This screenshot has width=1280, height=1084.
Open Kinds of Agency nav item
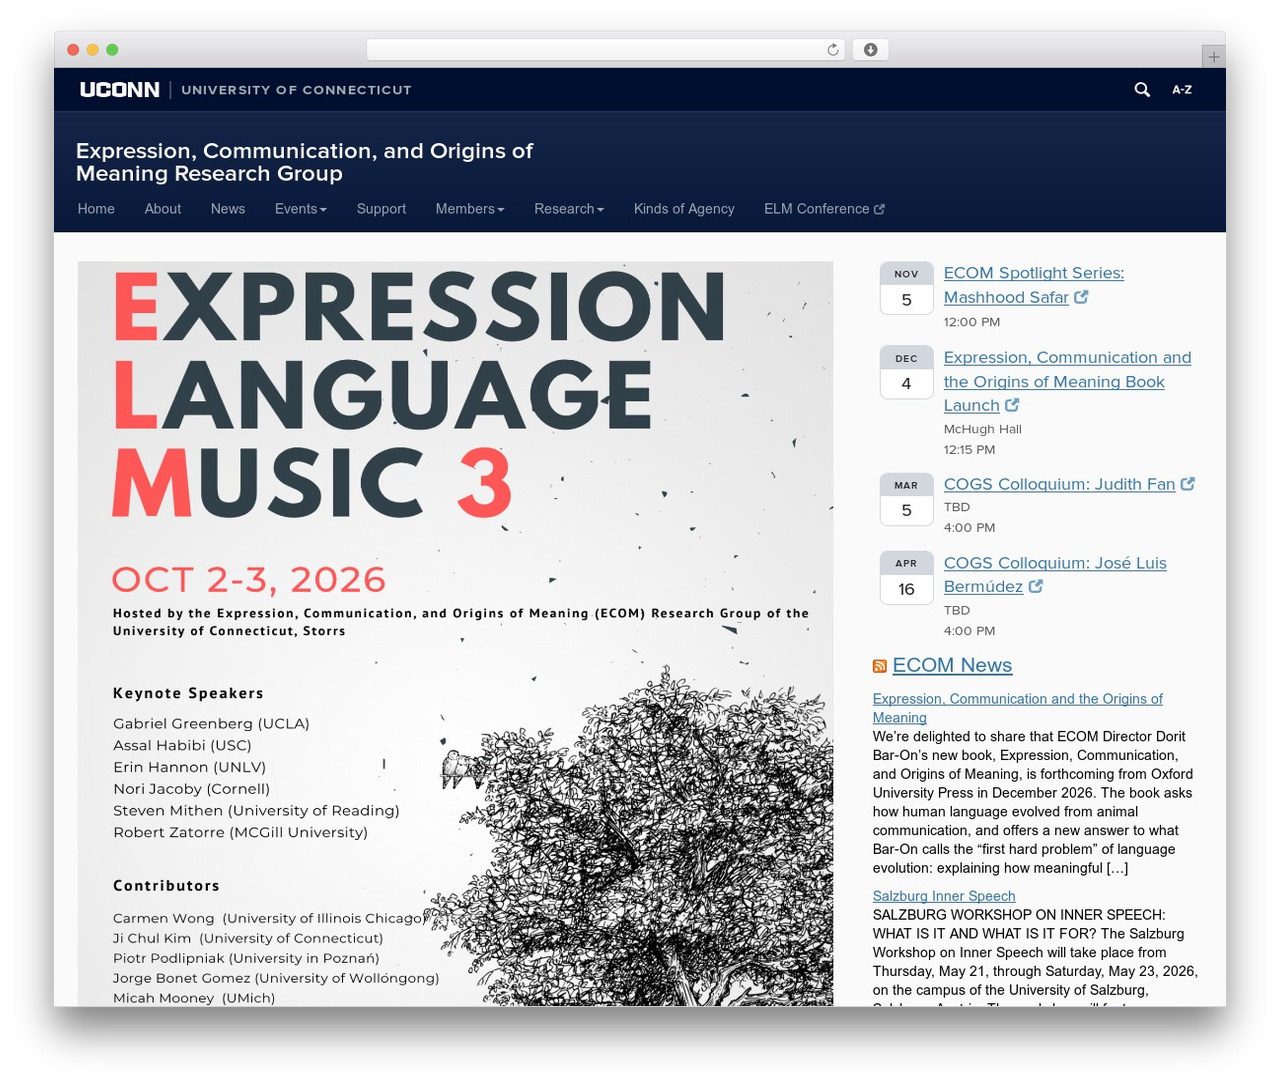tap(684, 209)
